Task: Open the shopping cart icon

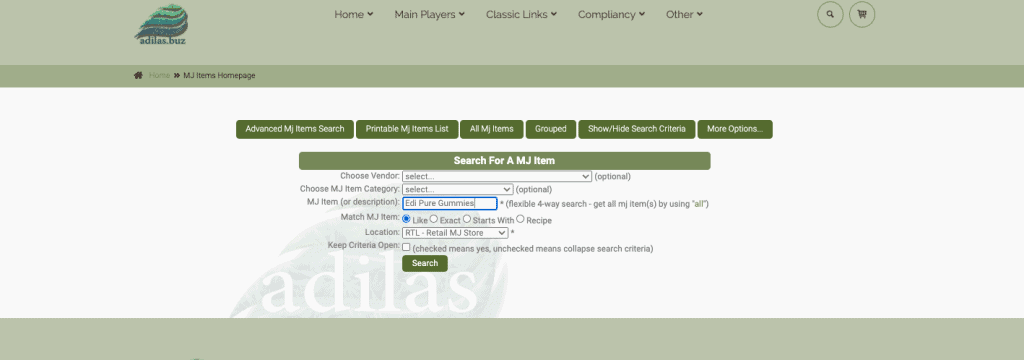Action: (x=862, y=14)
